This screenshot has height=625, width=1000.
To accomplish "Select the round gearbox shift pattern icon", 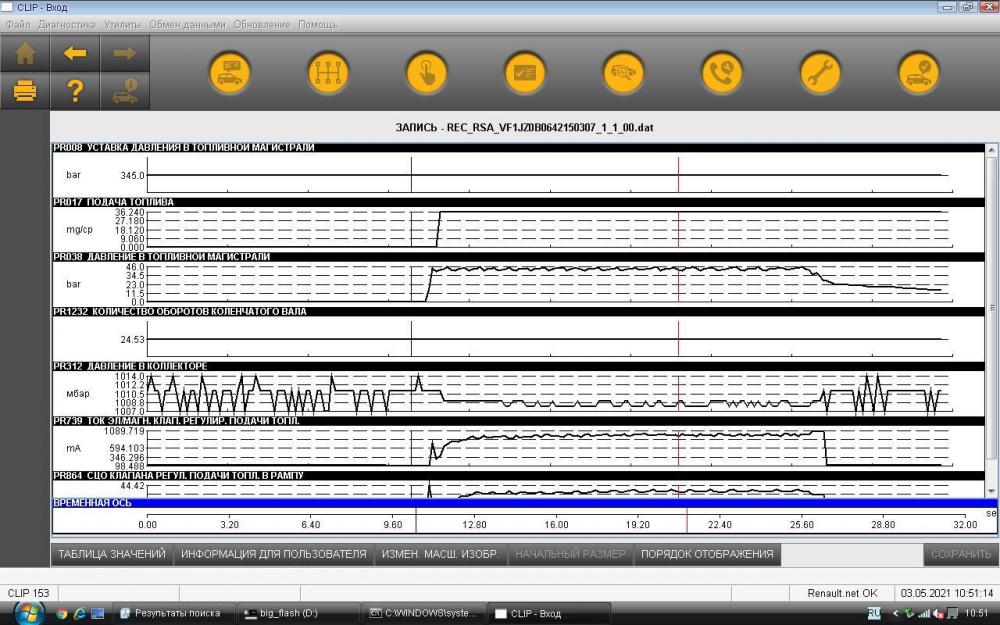I will coord(328,73).
